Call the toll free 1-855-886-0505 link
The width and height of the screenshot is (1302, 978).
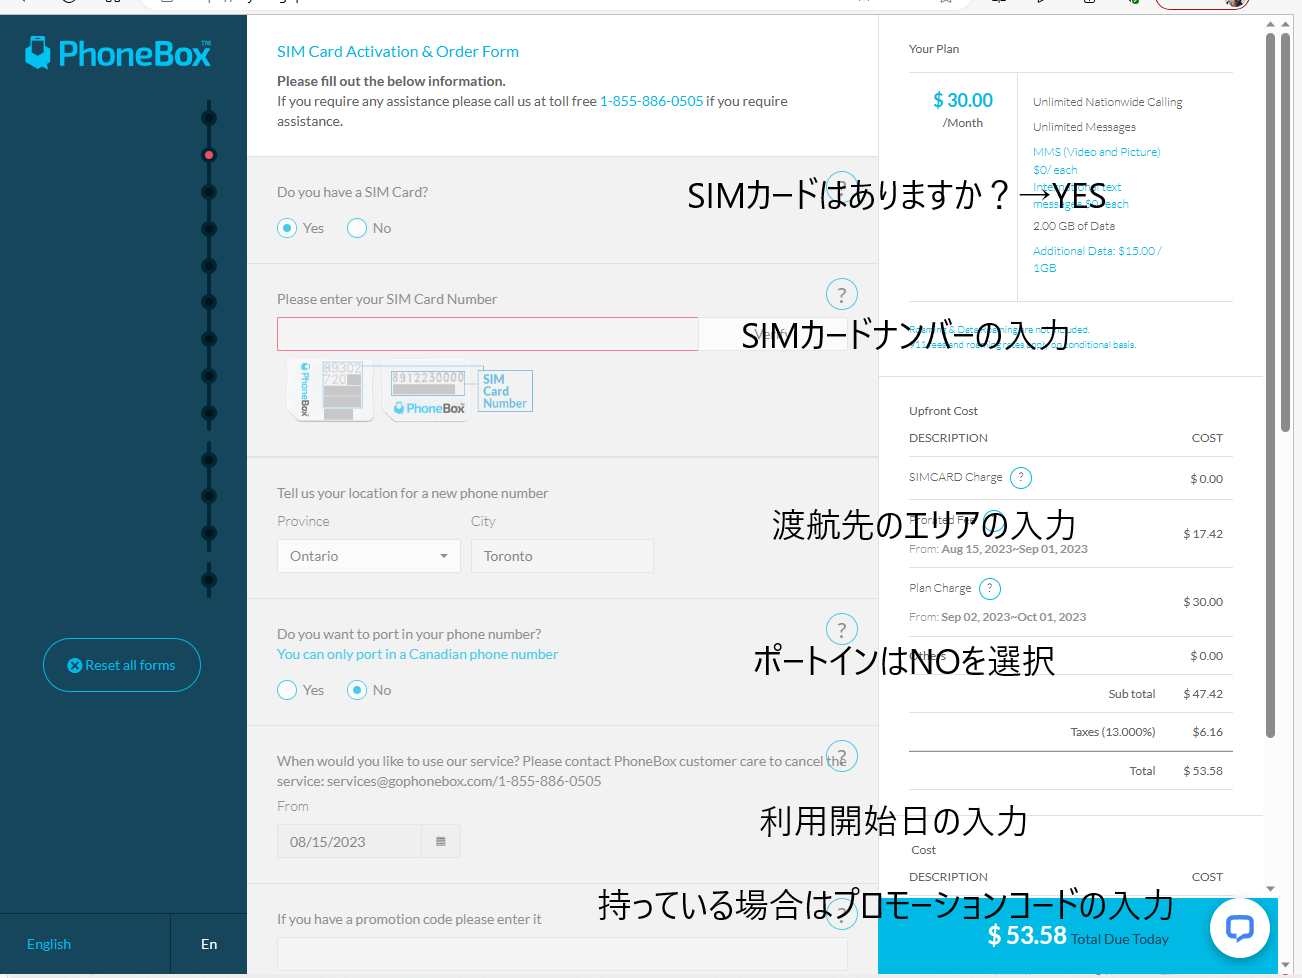pyautogui.click(x=651, y=101)
